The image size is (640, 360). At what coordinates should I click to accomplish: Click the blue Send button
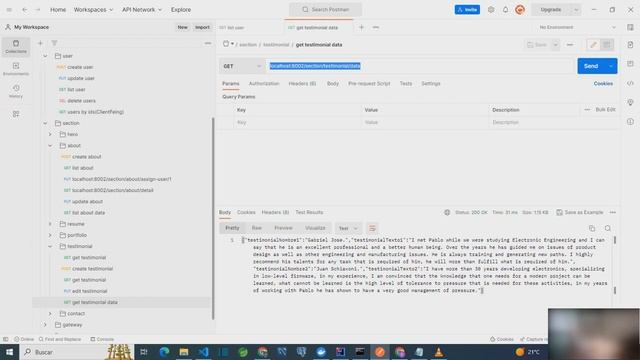(x=591, y=66)
